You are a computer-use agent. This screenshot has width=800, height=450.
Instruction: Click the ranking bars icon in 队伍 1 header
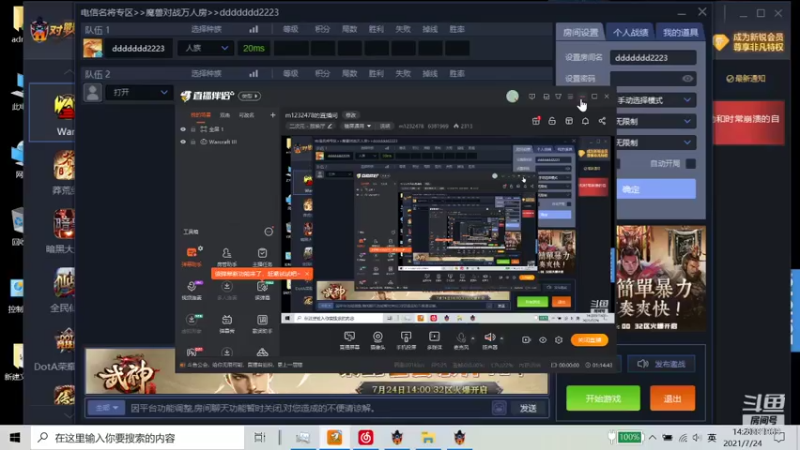(x=254, y=29)
